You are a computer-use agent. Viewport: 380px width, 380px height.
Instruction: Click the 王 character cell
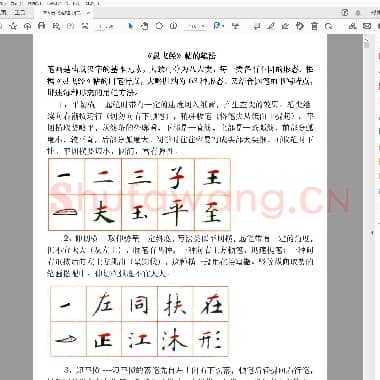point(212,177)
